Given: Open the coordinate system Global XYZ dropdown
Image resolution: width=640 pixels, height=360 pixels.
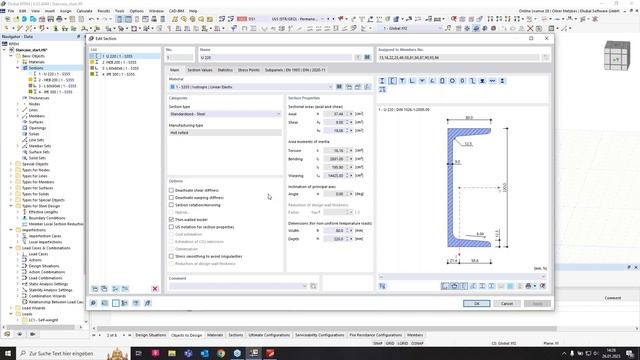Looking at the screenshot, I should [440, 28].
